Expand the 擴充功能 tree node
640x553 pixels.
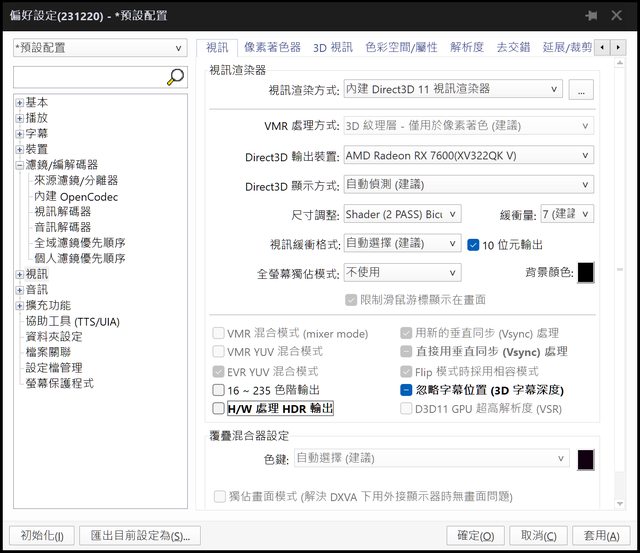[20, 305]
